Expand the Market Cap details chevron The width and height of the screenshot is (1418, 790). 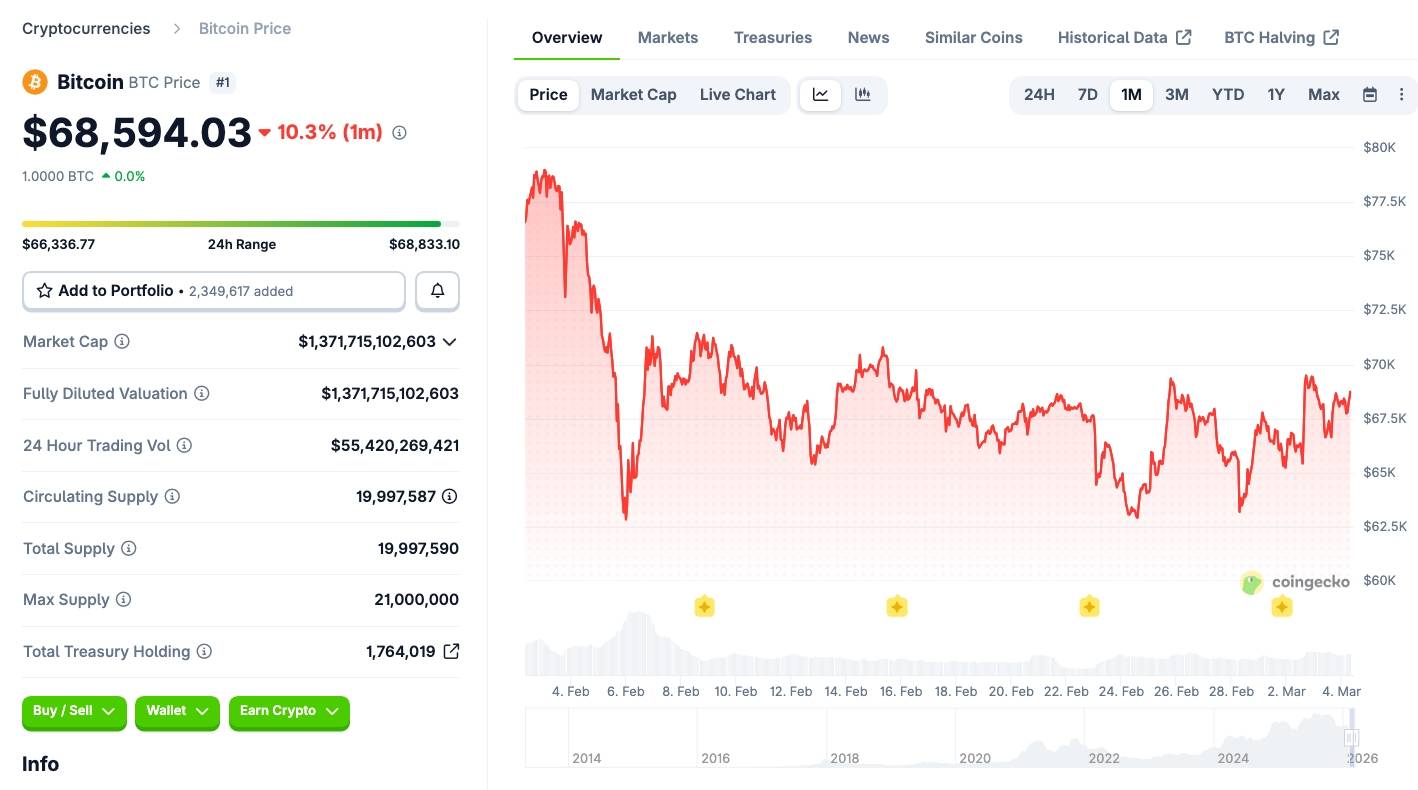[x=449, y=341]
